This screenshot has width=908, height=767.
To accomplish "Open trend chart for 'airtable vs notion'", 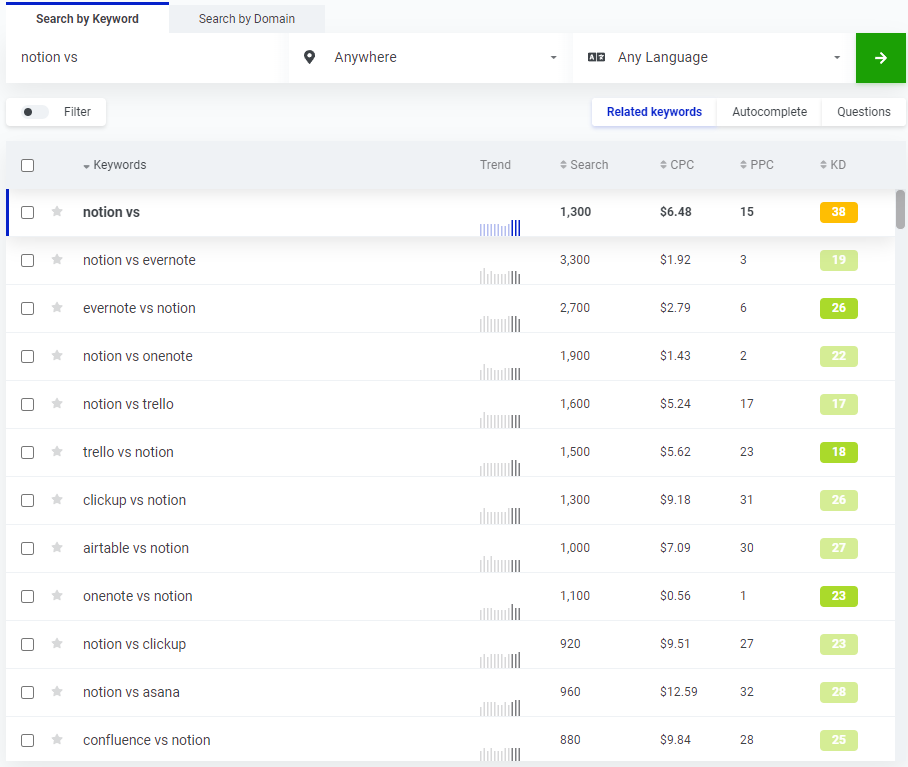I will 500,564.
